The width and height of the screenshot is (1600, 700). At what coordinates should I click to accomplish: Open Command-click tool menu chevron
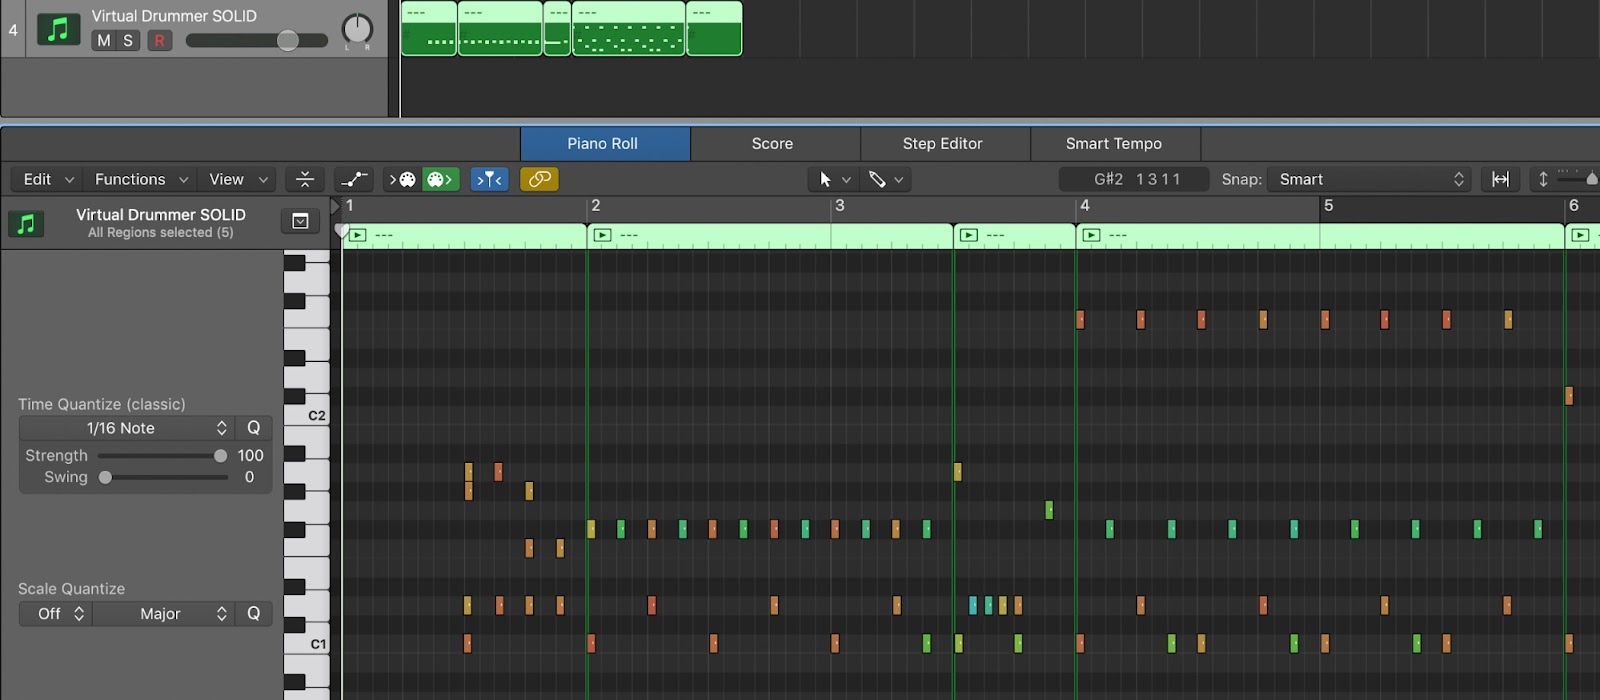pos(899,180)
